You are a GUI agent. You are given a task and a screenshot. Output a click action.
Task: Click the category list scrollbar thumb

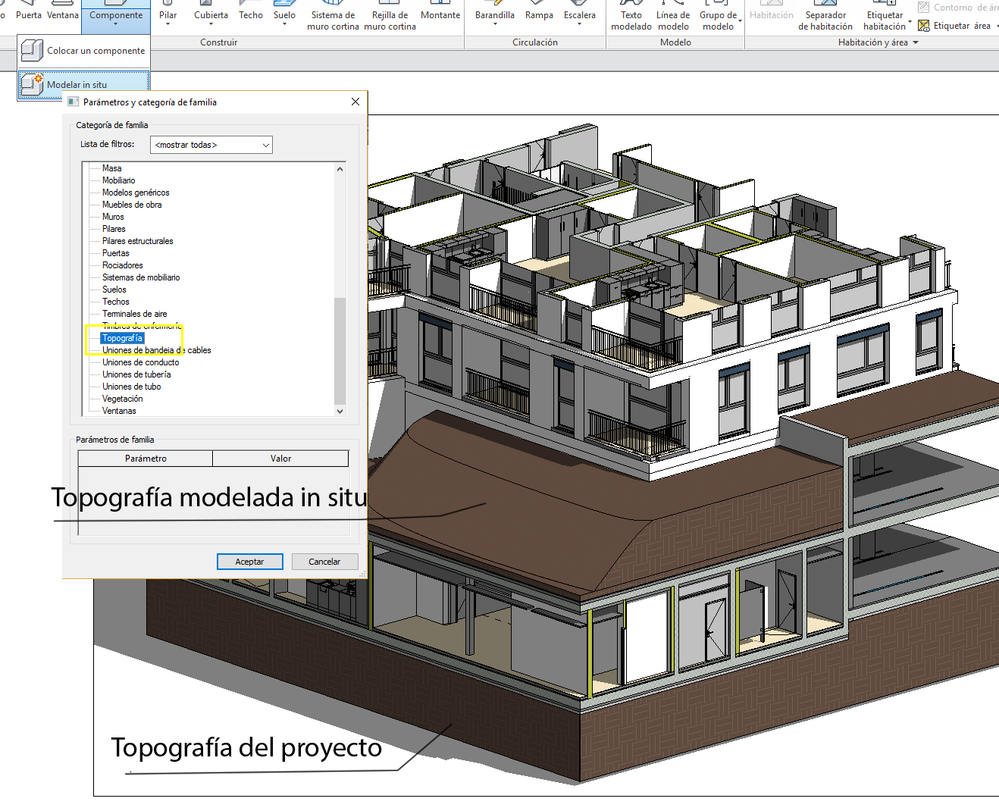point(340,350)
